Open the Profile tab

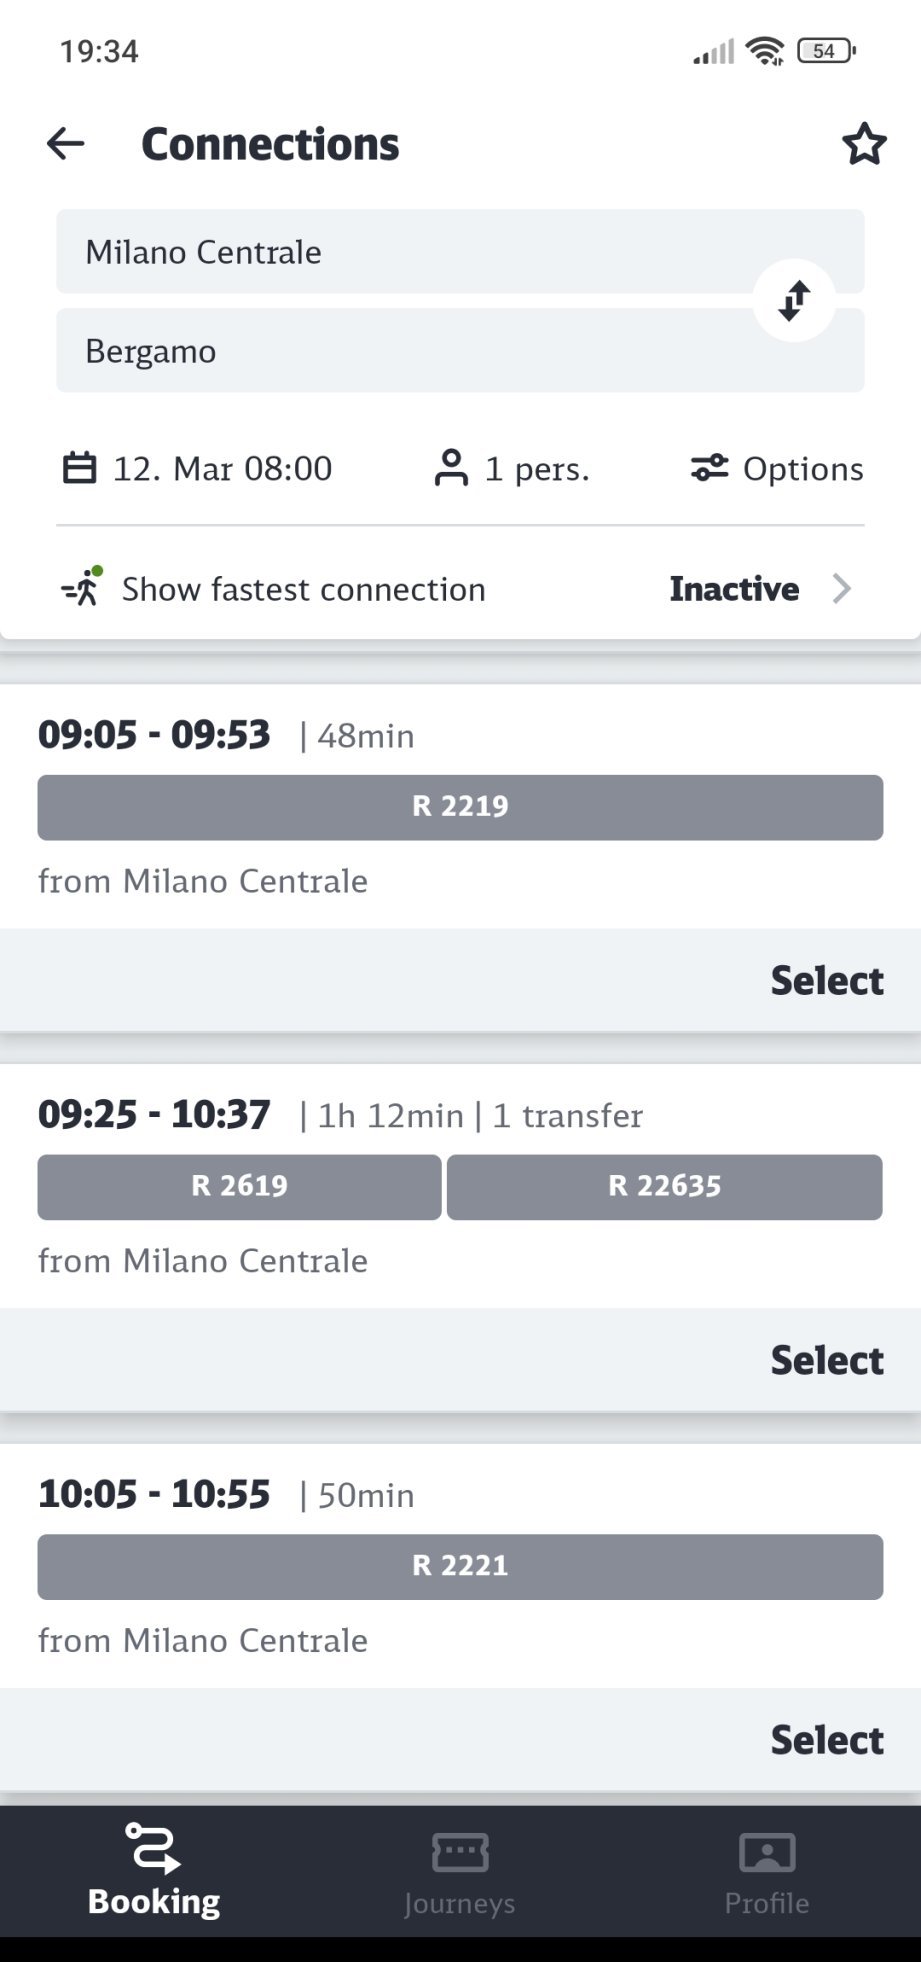(x=767, y=1872)
